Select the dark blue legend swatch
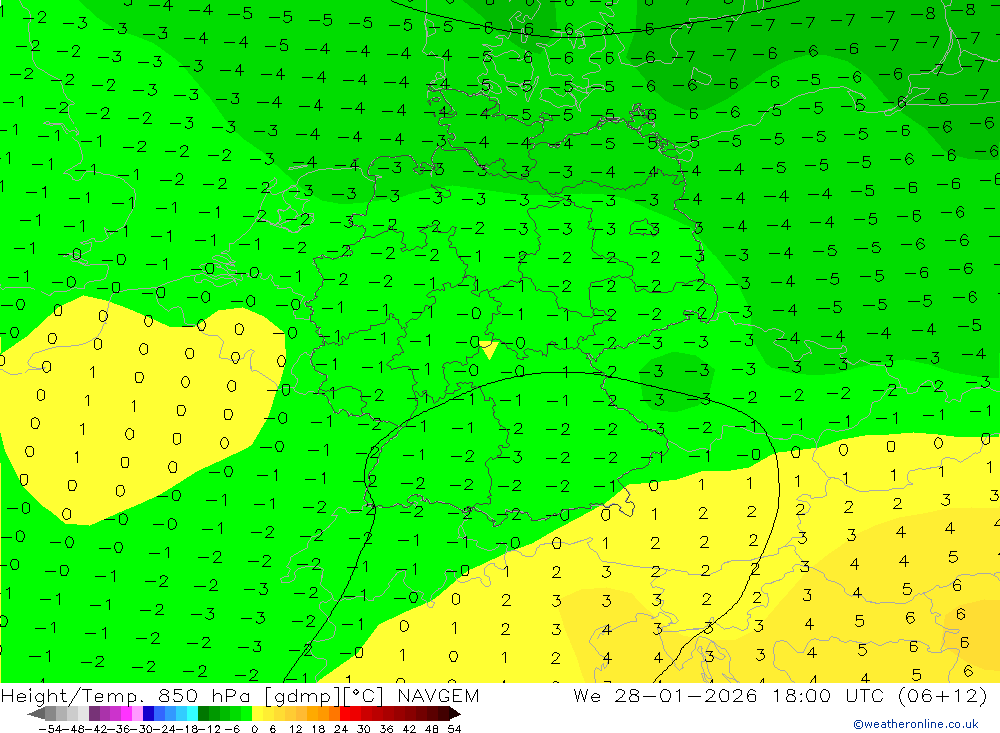Screen dimensions: 1000x733 pos(148,714)
